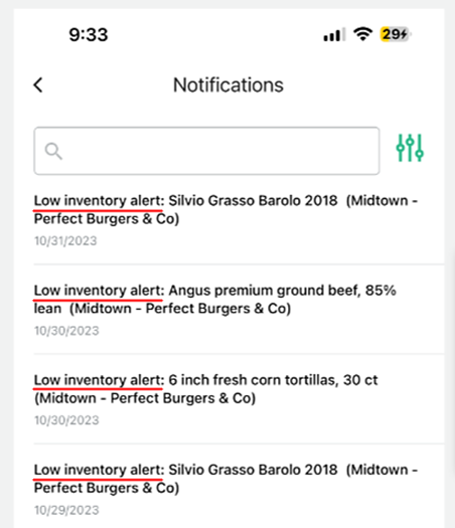Tap the Wi-Fi status icon
Screen dimensions: 455x528
[x=362, y=34]
